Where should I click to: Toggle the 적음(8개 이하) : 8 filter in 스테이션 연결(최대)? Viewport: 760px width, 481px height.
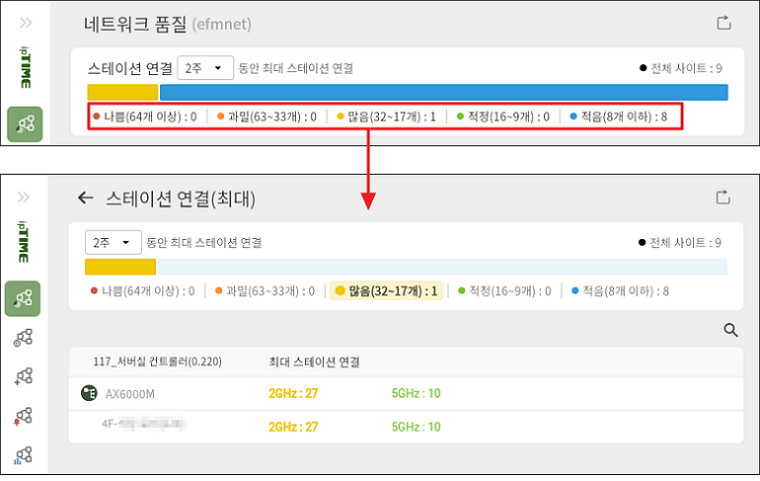pyautogui.click(x=620, y=291)
